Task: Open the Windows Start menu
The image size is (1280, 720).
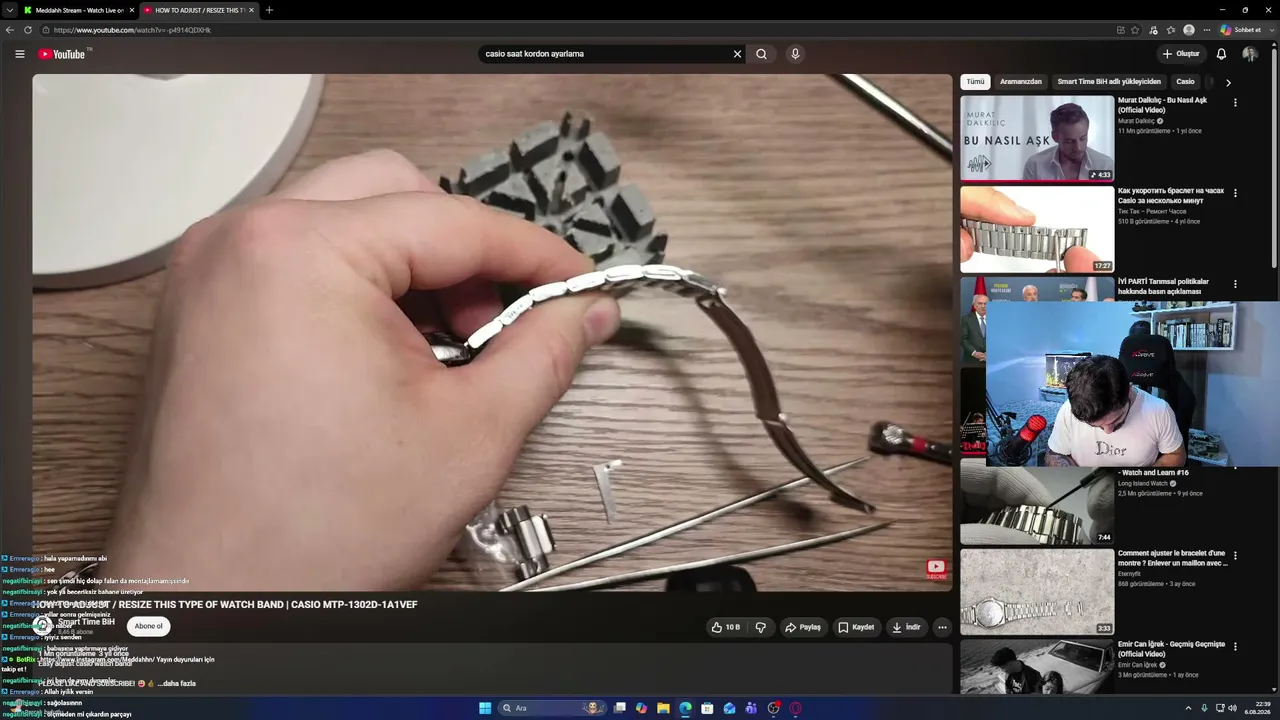Action: coord(485,708)
